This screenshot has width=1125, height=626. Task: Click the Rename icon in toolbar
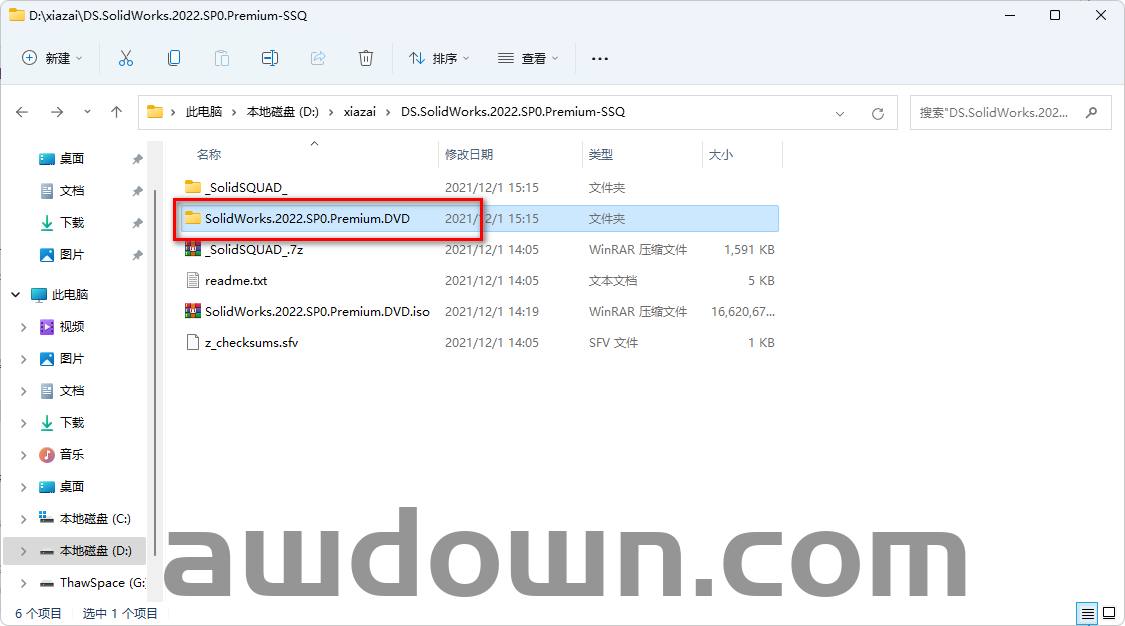point(270,58)
